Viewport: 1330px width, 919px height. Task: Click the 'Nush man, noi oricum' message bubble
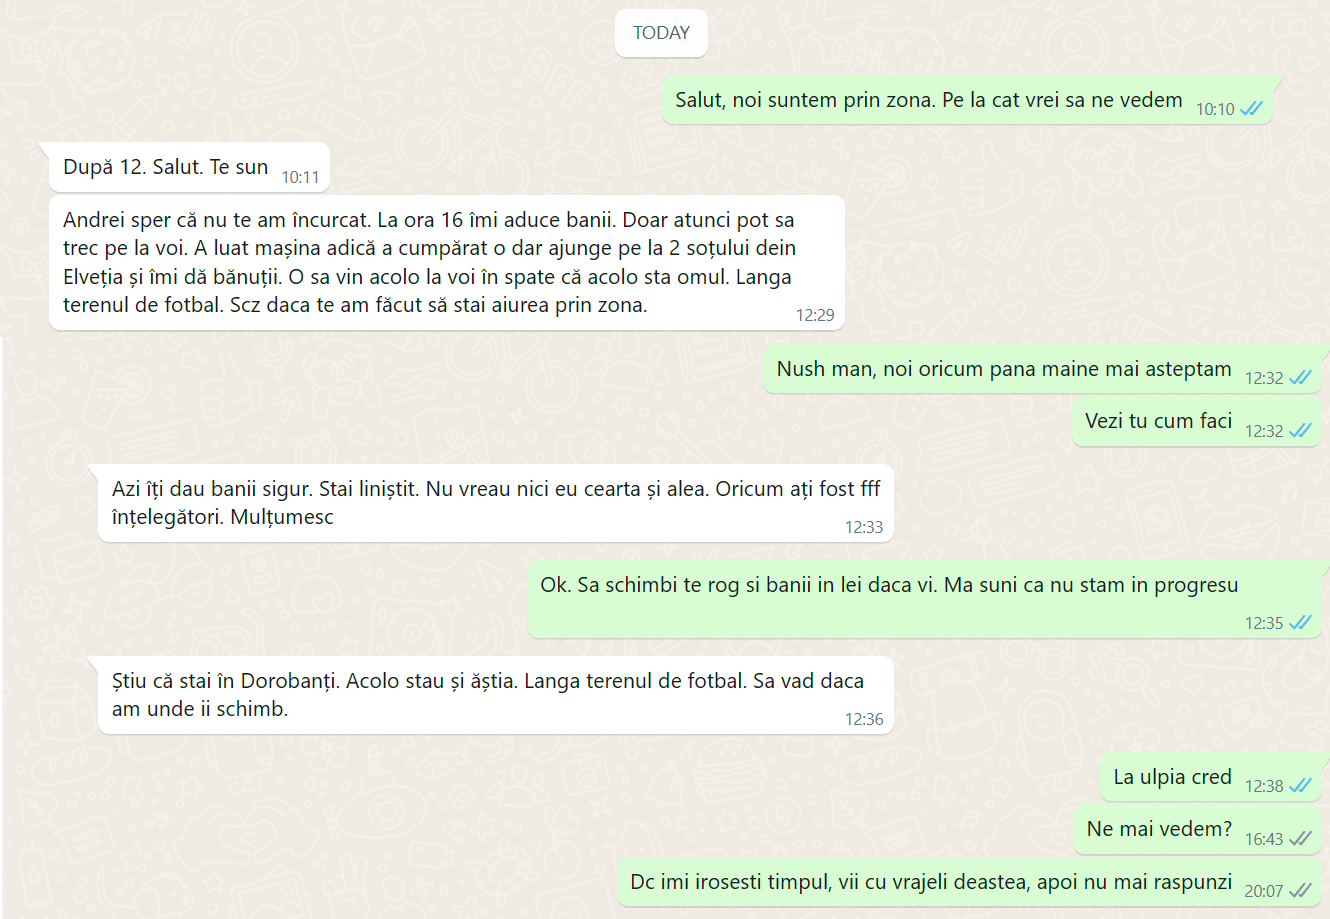[x=1043, y=369]
